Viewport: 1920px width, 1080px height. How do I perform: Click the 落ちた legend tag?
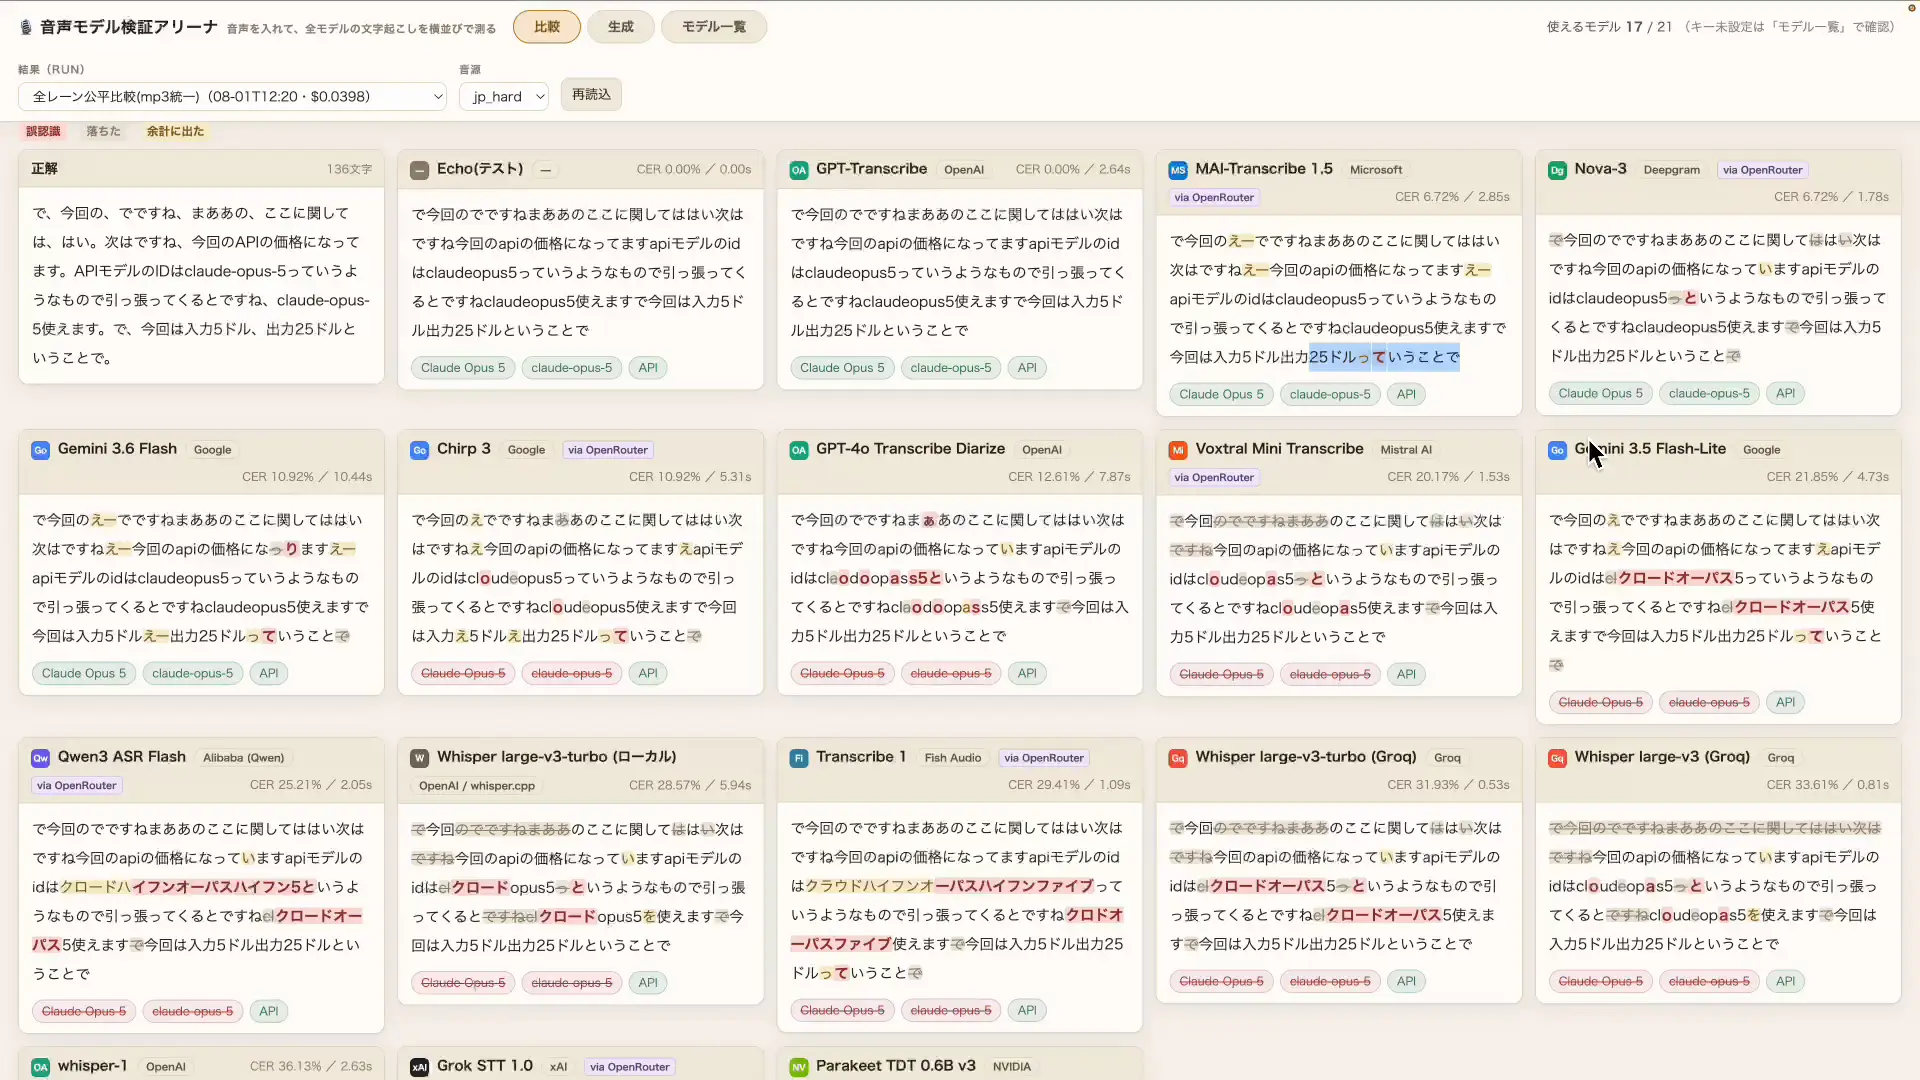pos(103,131)
